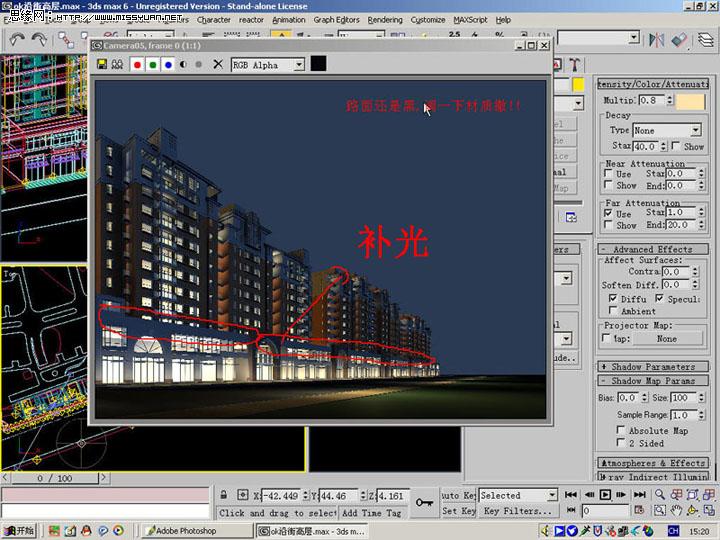Select the Zoom All tool
Viewport: 720px width, 540px height.
pos(676,495)
